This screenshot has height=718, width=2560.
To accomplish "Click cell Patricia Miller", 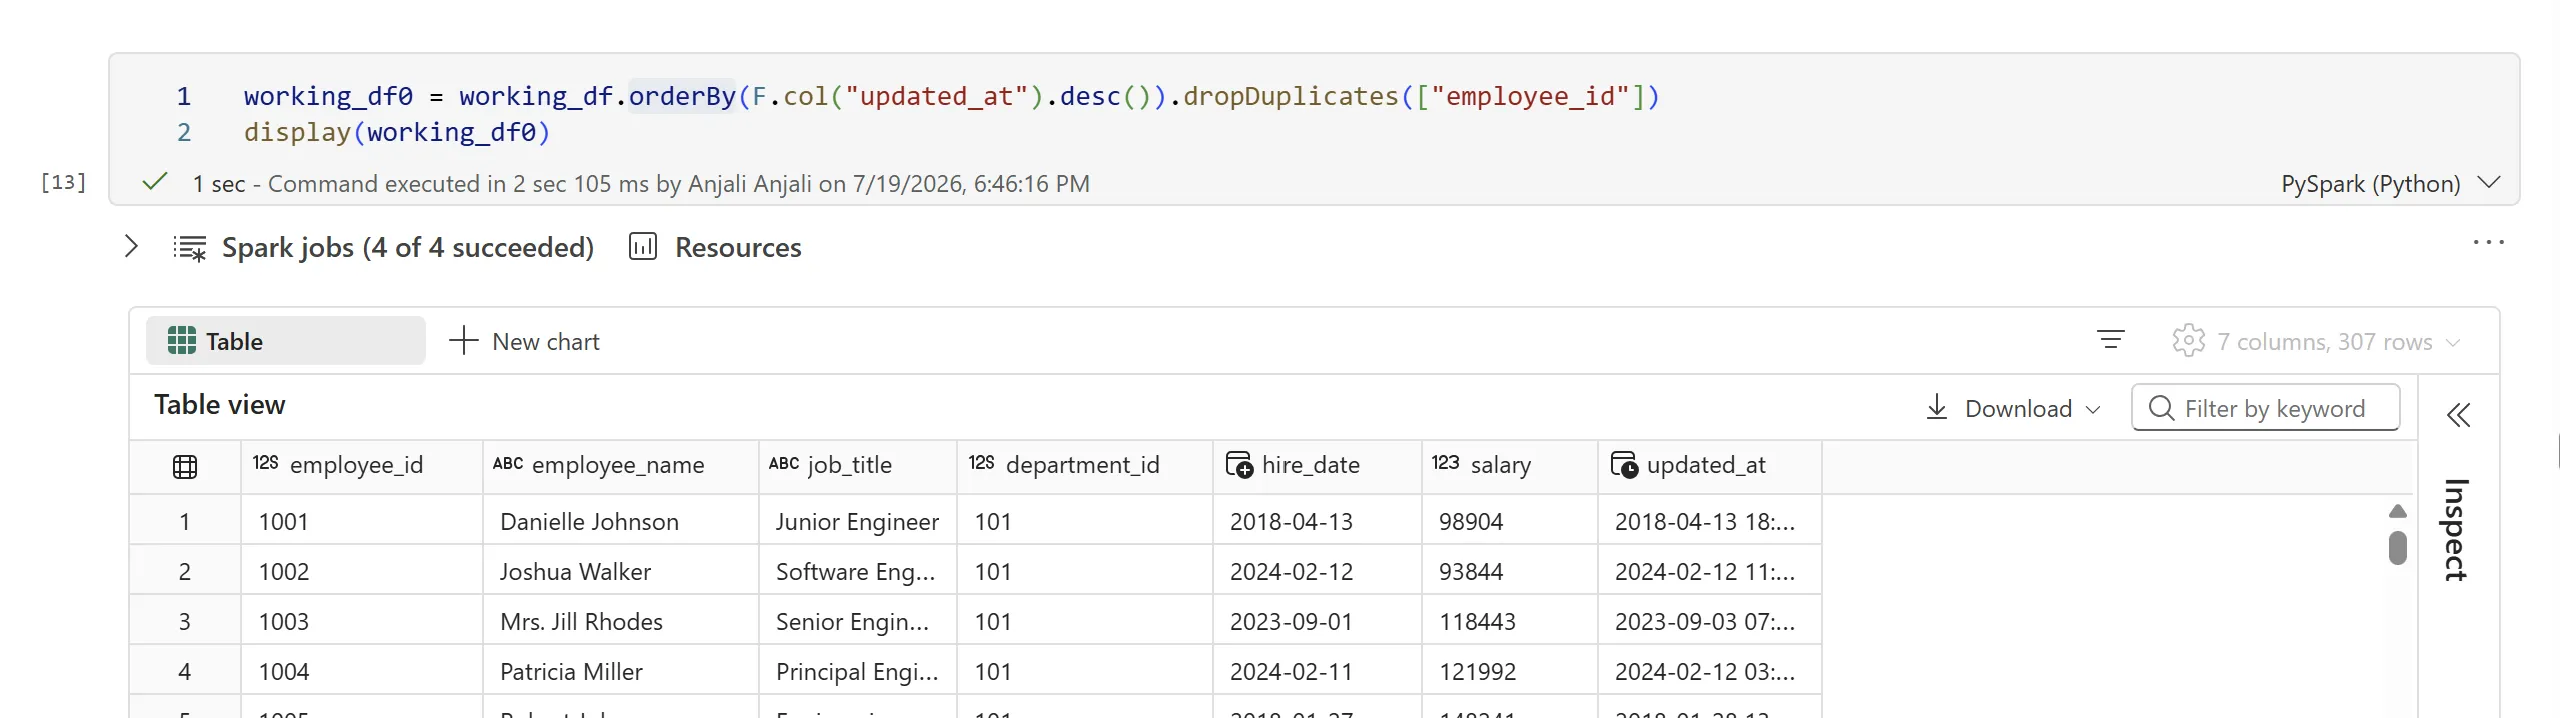I will (x=620, y=671).
